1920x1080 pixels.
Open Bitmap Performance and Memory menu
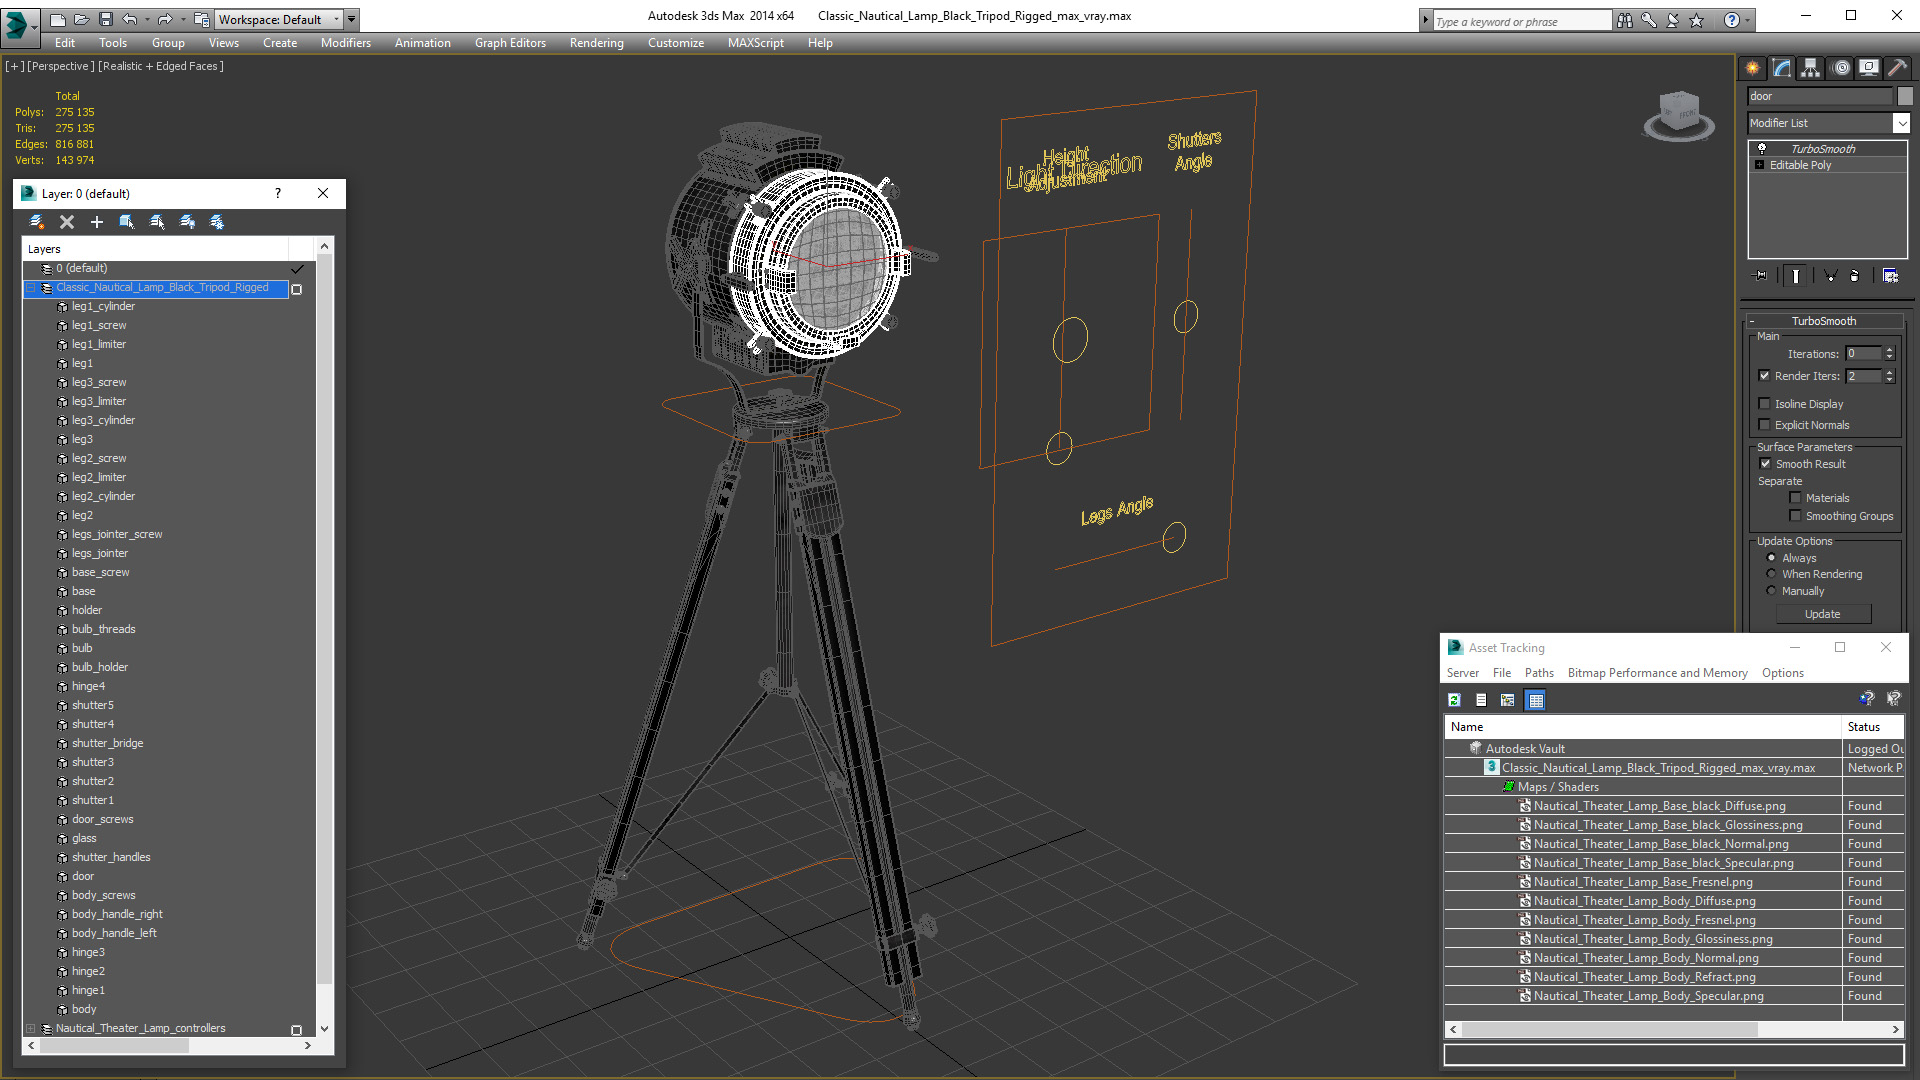(1658, 673)
